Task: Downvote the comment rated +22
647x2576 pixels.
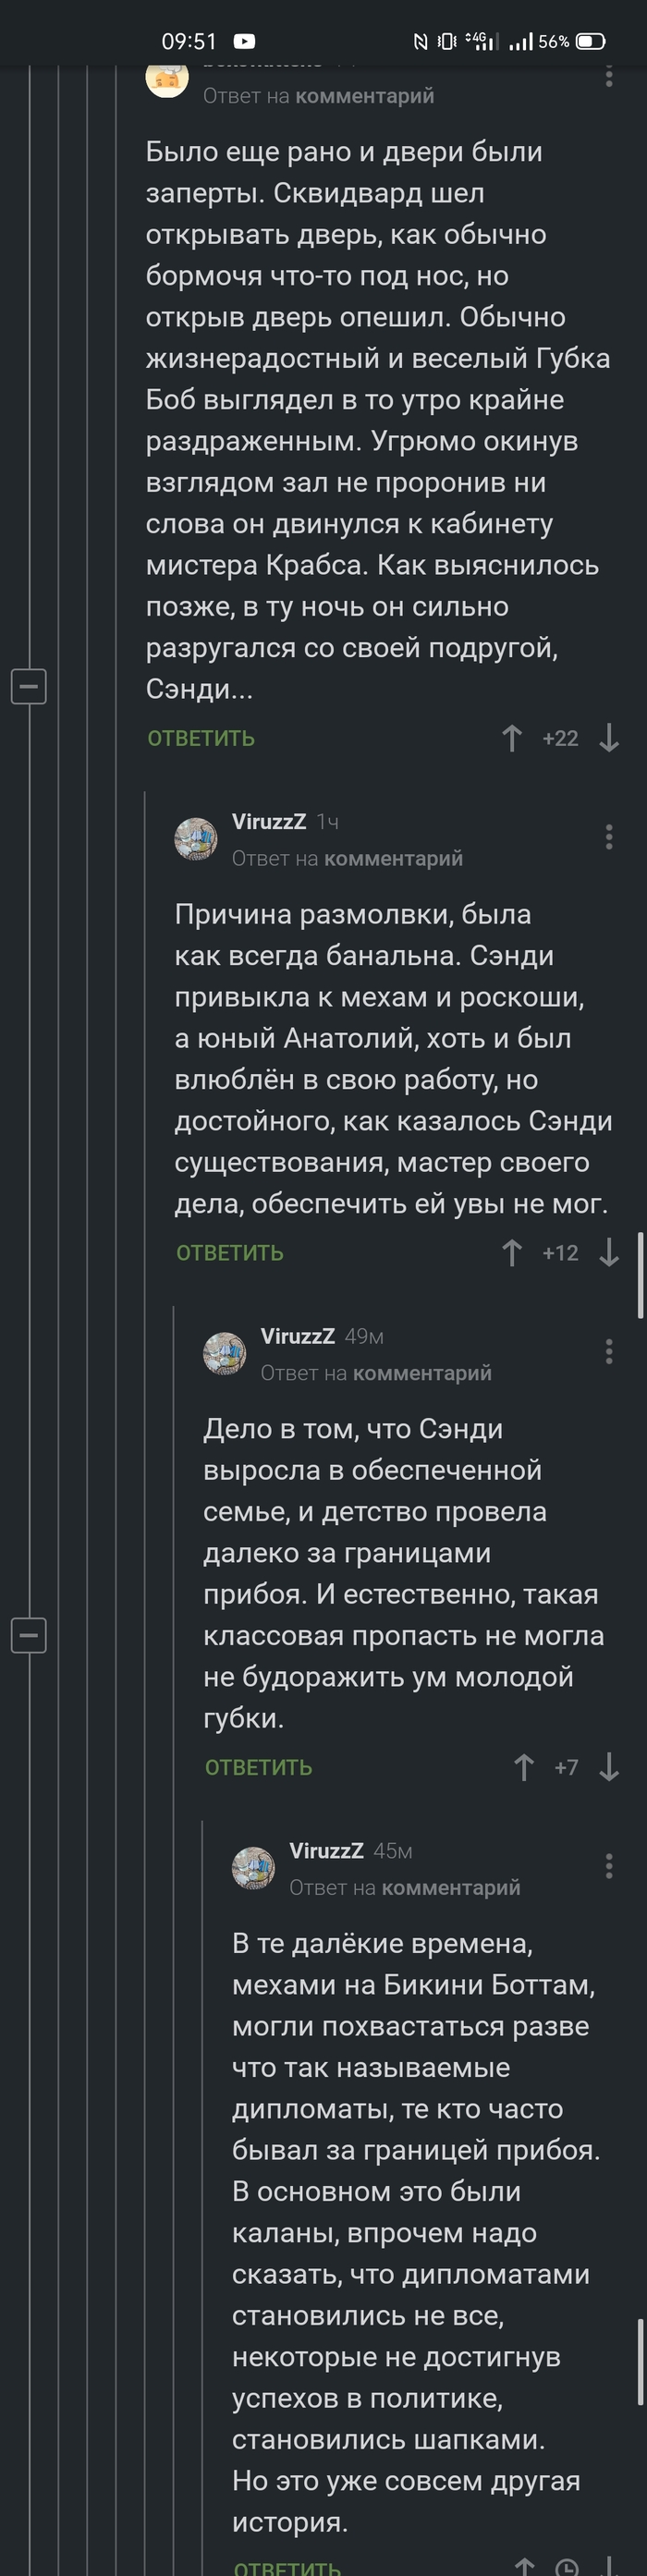Action: coord(609,738)
